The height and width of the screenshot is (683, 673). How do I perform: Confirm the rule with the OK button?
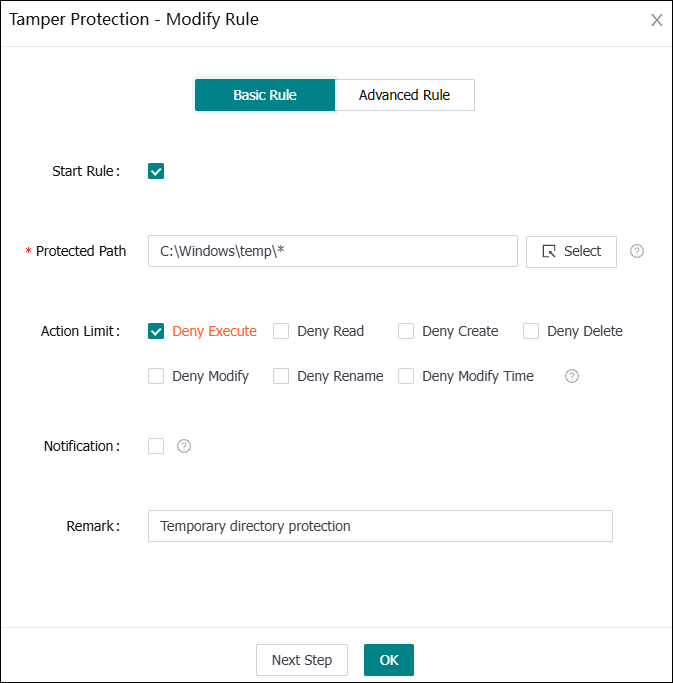click(x=388, y=660)
